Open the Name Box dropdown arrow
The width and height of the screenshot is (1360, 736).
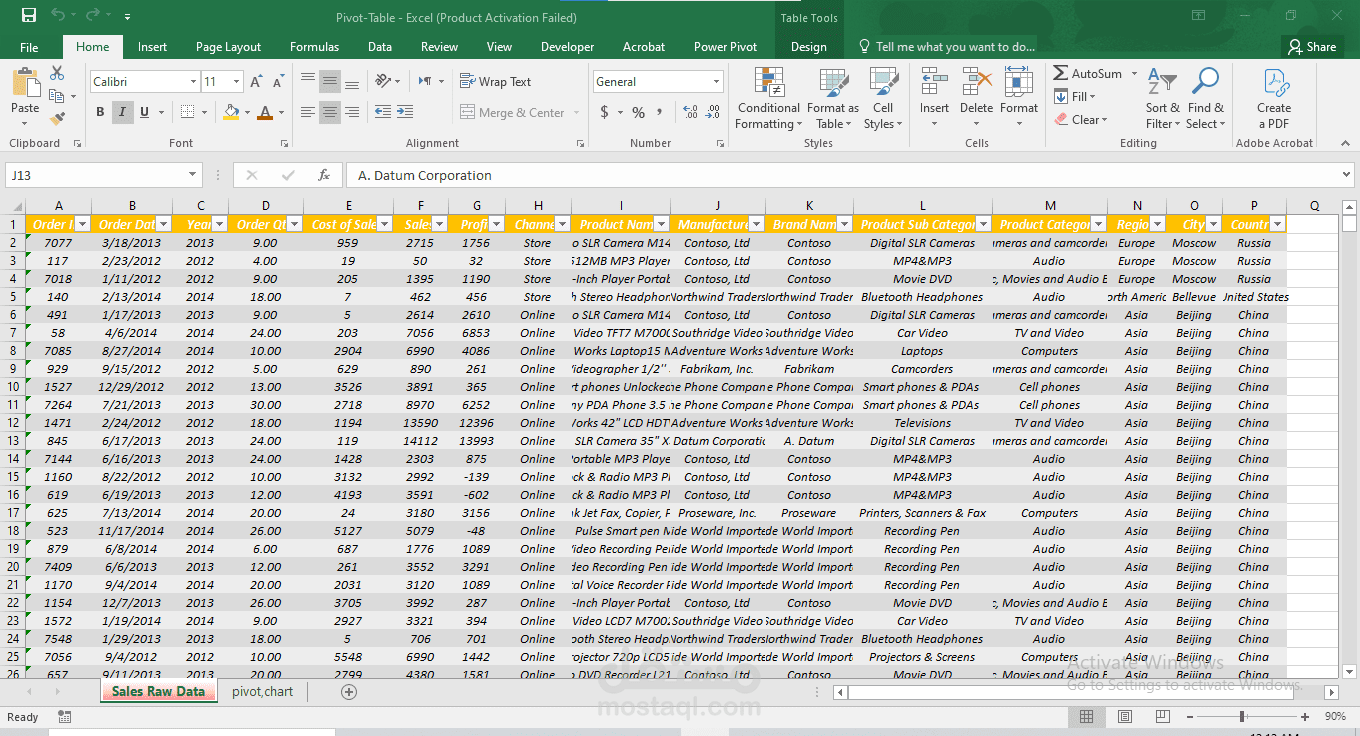193,175
